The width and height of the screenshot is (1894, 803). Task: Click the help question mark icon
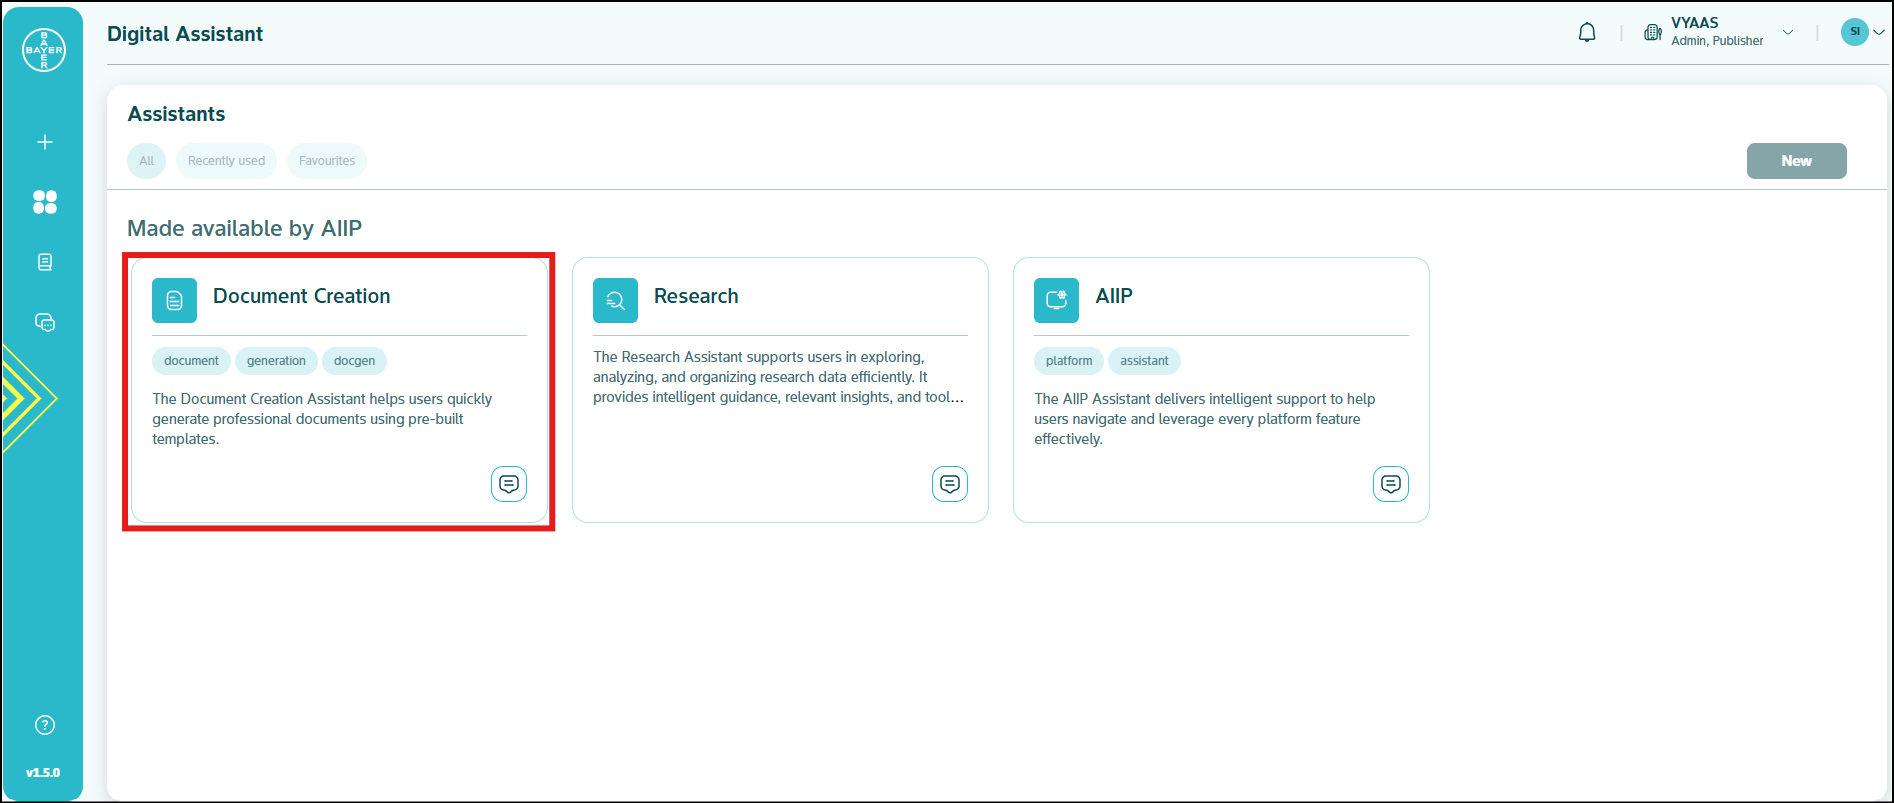click(x=44, y=725)
